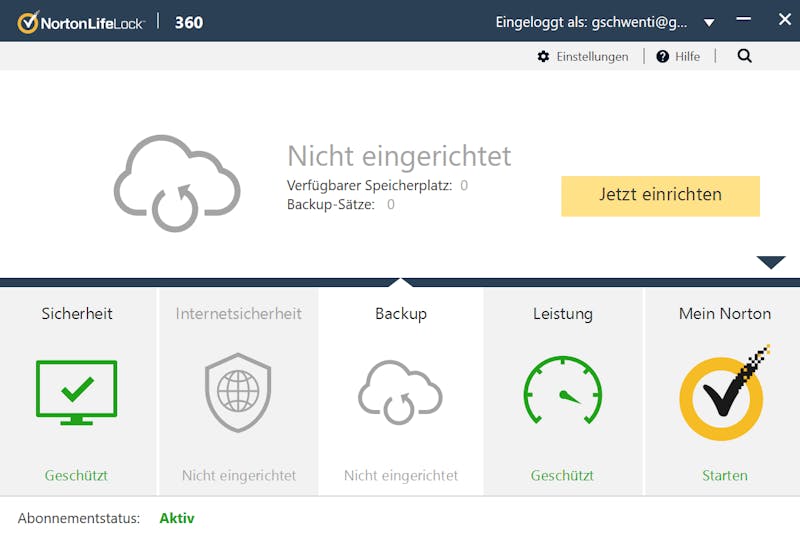
Task: Expand the account dropdown arrow
Action: 709,23
